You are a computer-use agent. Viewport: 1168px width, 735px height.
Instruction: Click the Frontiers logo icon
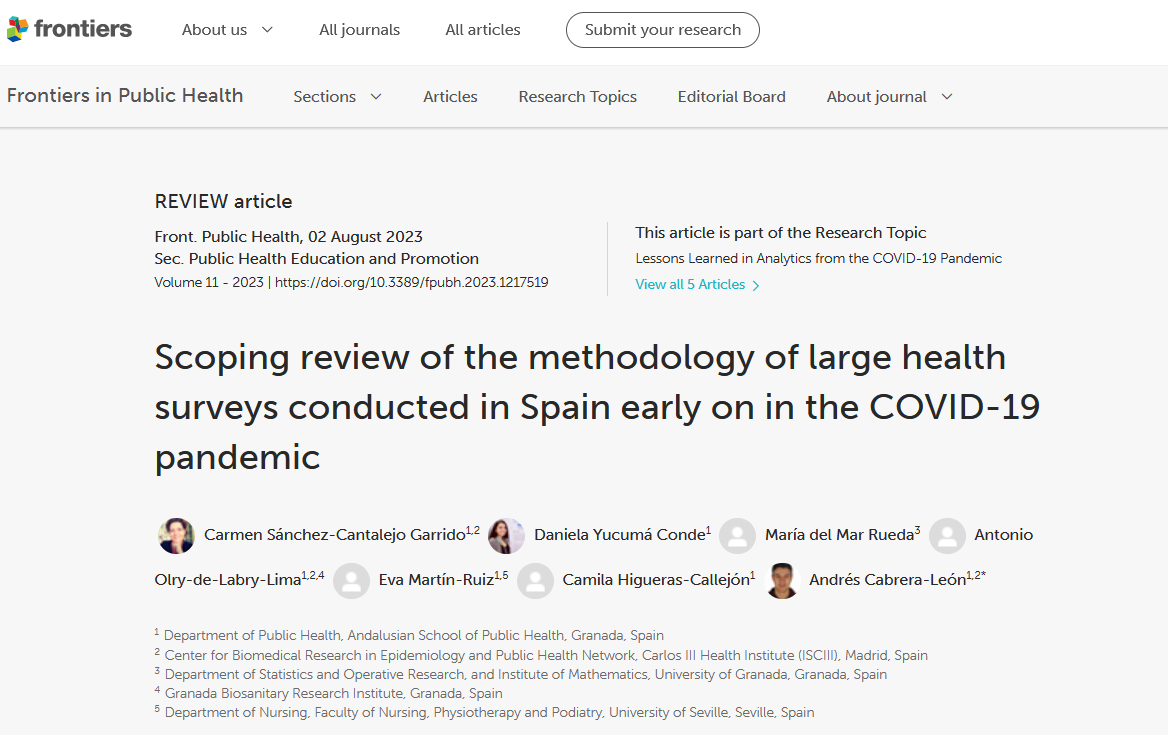click(18, 30)
